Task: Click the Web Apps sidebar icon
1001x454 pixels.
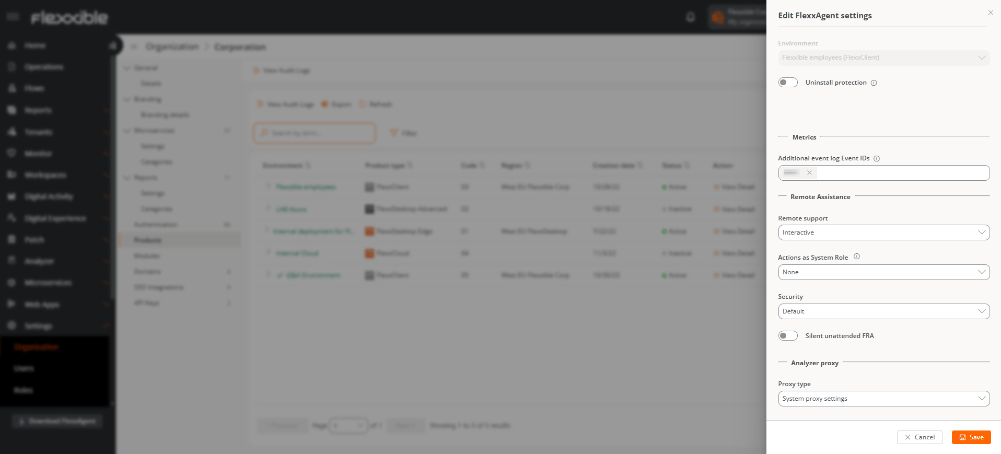Action: coord(11,304)
